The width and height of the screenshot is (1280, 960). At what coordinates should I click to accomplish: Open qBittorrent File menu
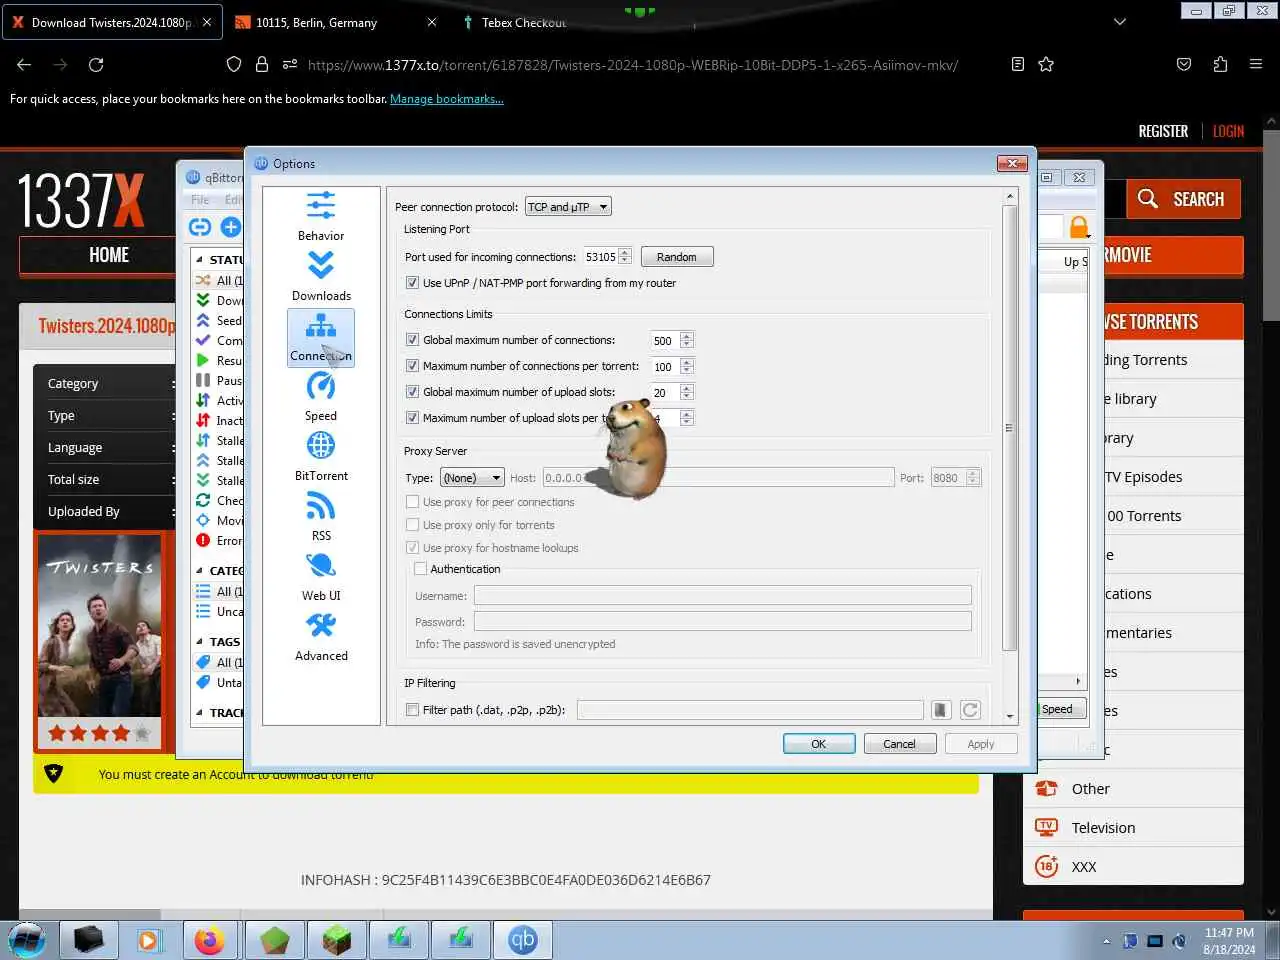[x=200, y=200]
